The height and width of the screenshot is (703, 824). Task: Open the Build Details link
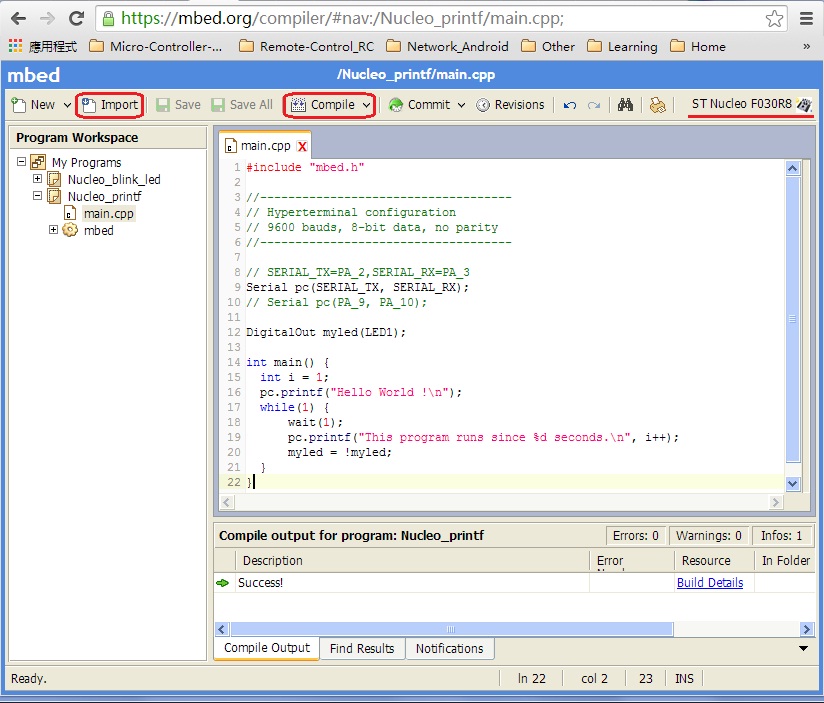point(710,583)
